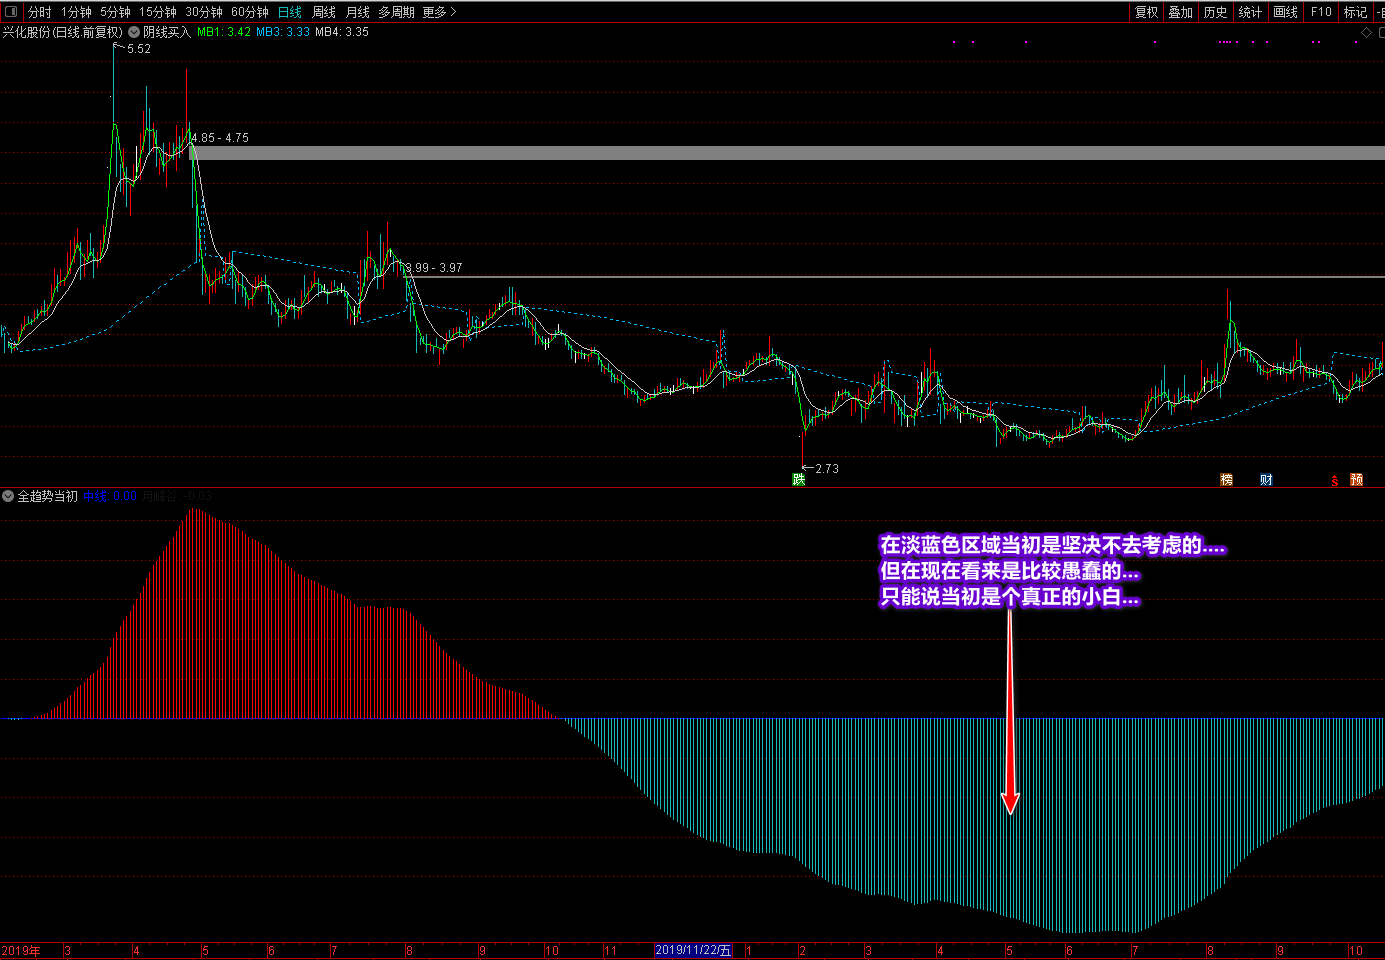The image size is (1385, 960).
Task: Open the F10 company info
Action: [1321, 12]
